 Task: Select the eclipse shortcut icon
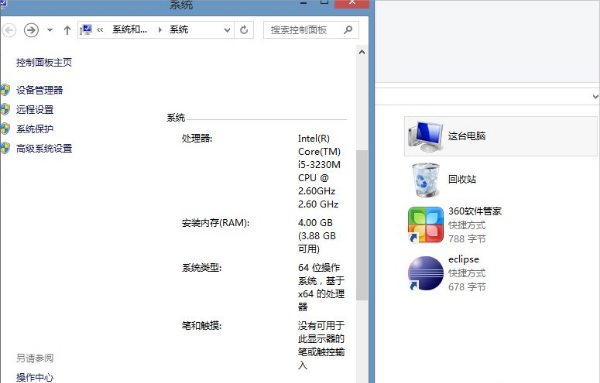coord(426,273)
